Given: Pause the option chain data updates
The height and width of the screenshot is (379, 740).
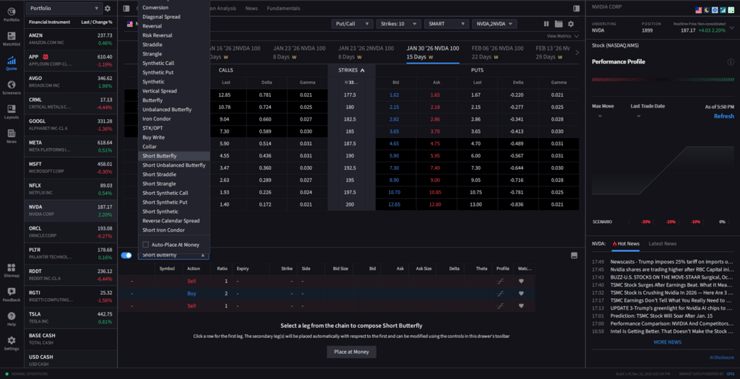Looking at the screenshot, I should 546,24.
